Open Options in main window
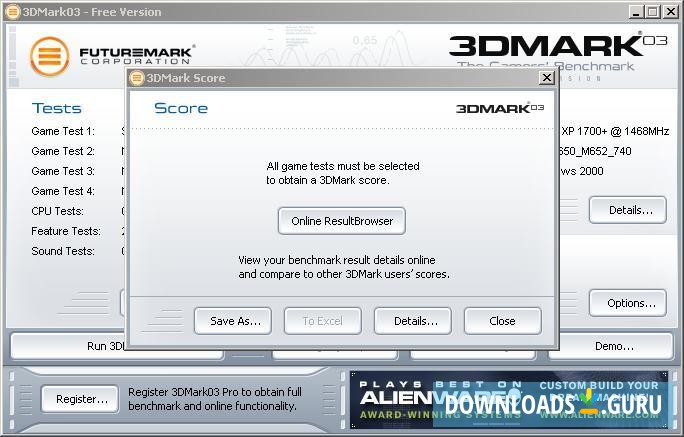Screen dimensions: 684x437 coord(628,303)
